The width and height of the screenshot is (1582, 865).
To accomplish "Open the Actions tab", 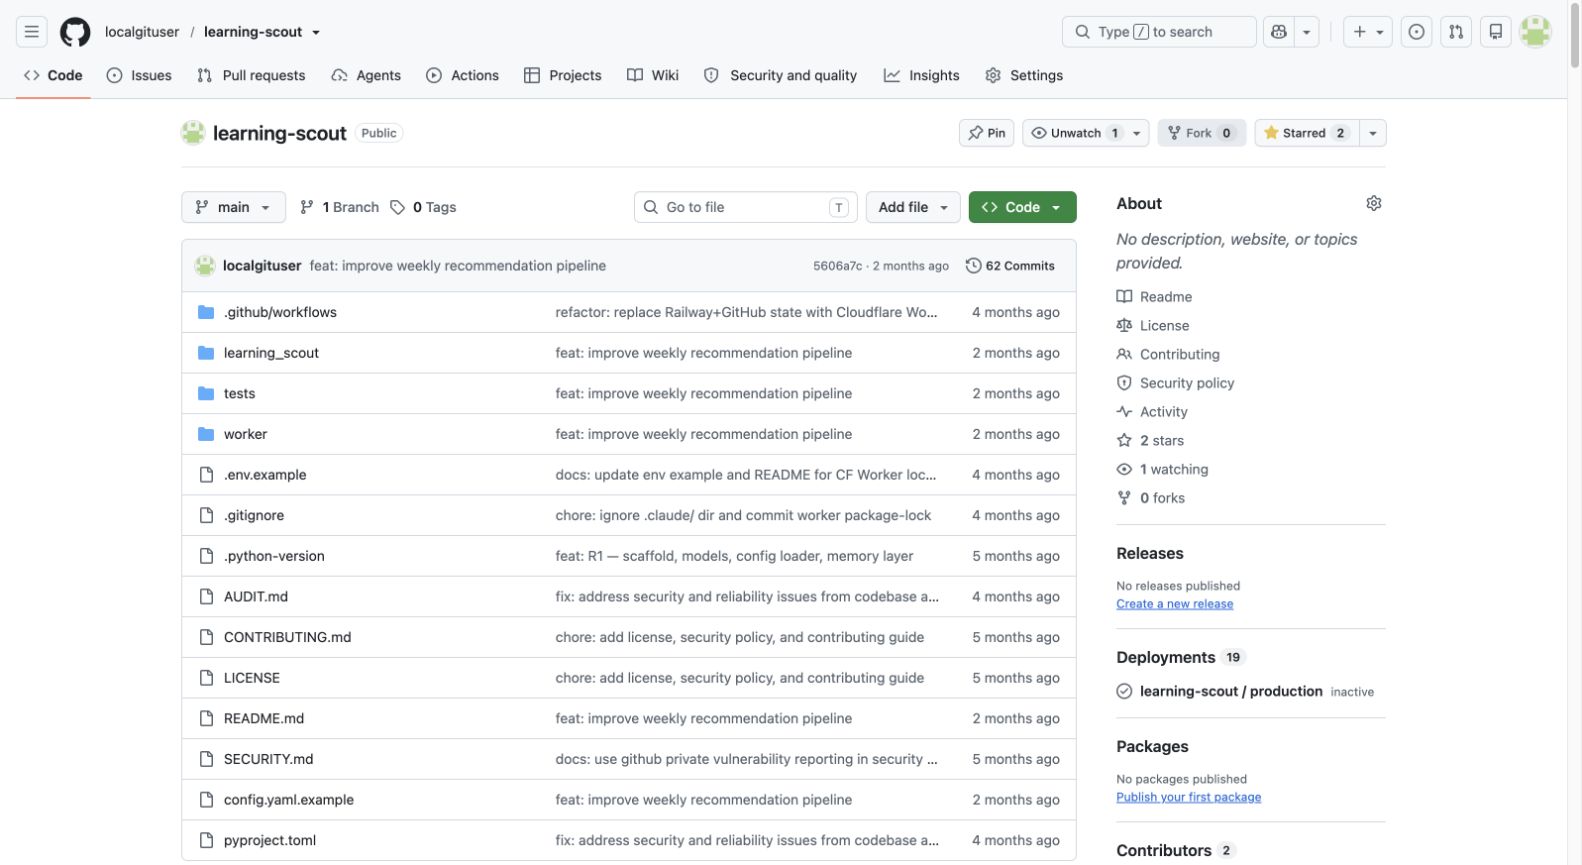I will tap(462, 75).
